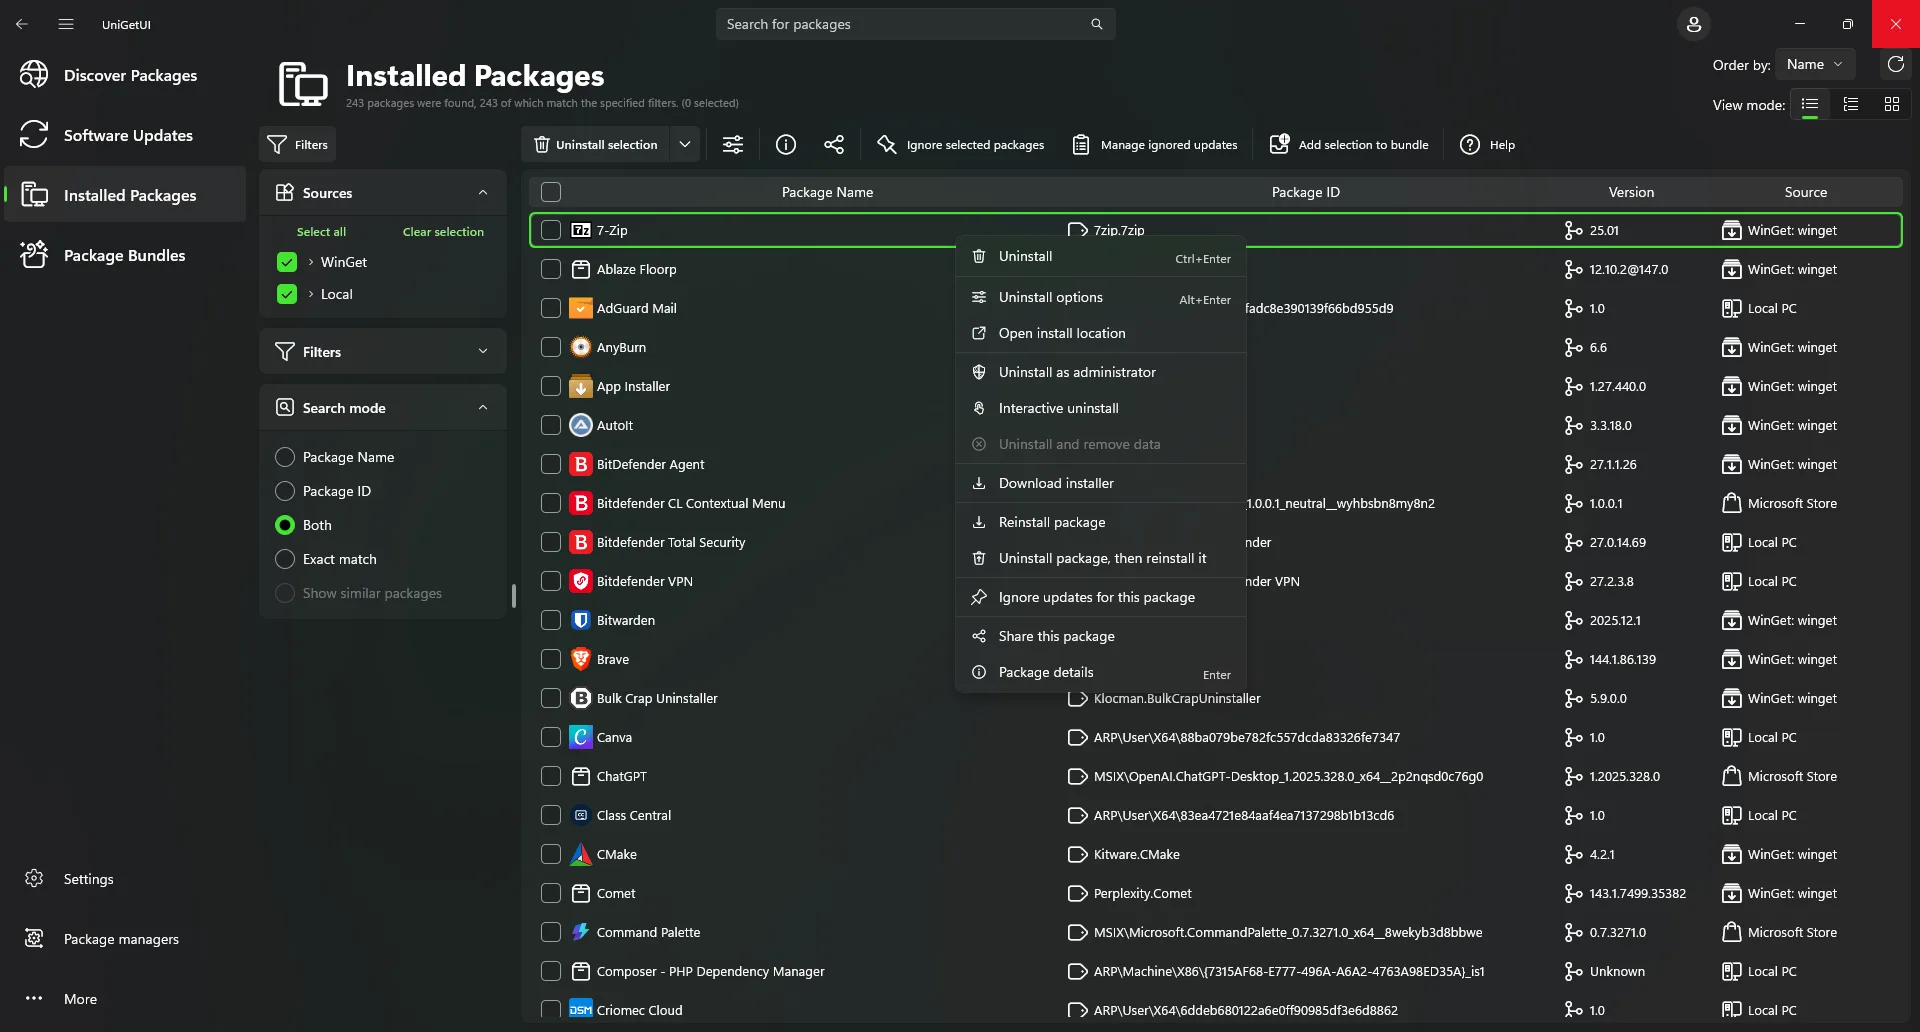Expand the Uninstall selection dropdown arrow
Screen dimensions: 1920x1032
(685, 145)
